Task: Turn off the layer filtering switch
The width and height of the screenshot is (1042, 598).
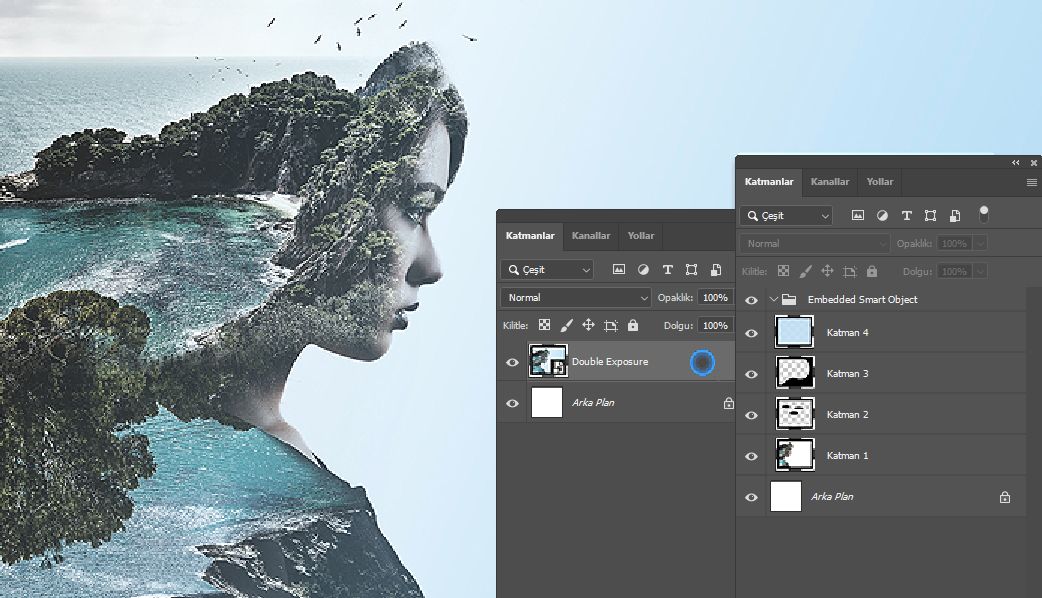Action: click(x=983, y=213)
